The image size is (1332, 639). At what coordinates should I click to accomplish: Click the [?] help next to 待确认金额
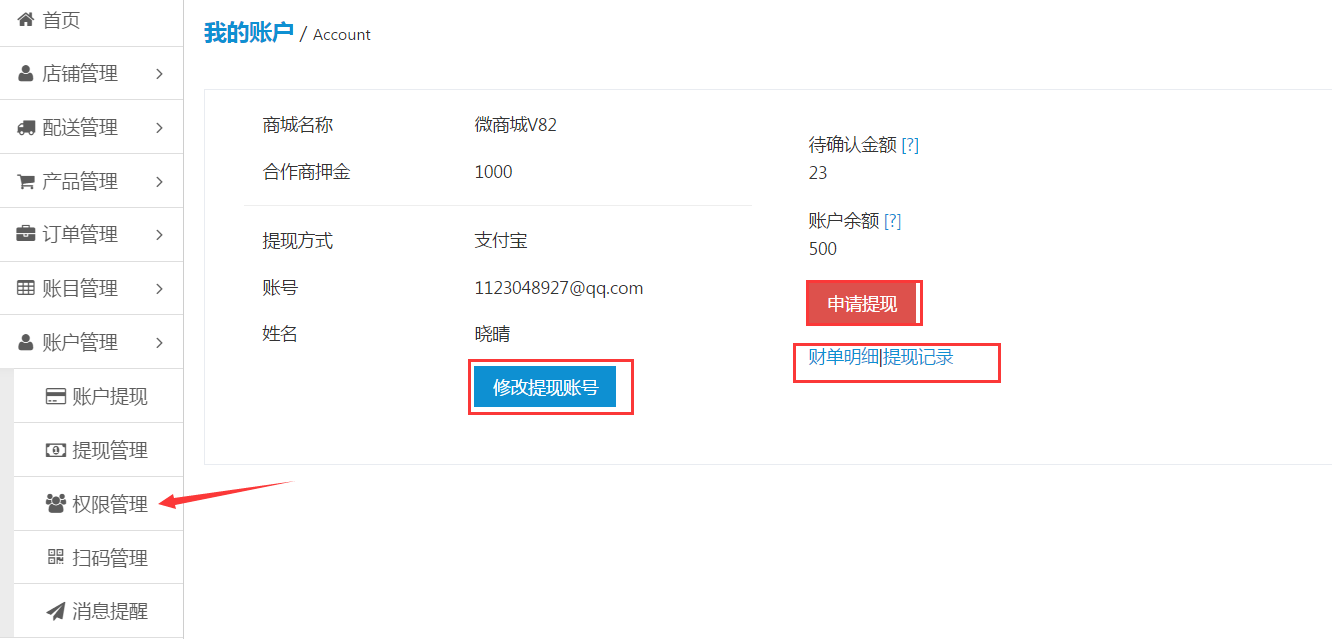tap(910, 145)
